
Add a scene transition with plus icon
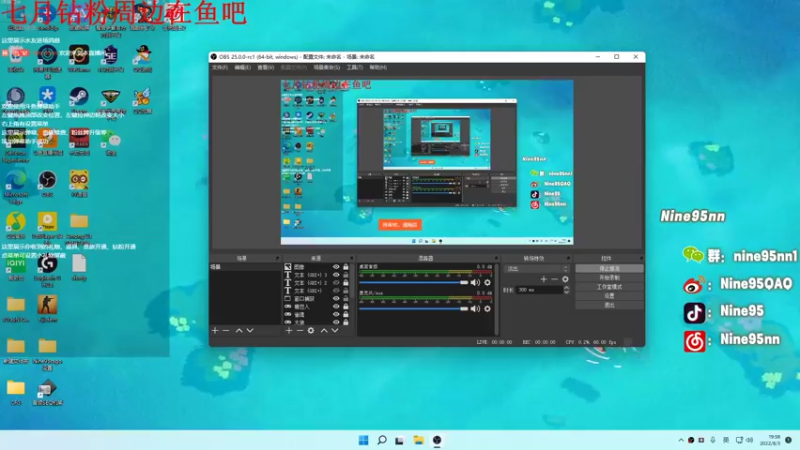543,279
